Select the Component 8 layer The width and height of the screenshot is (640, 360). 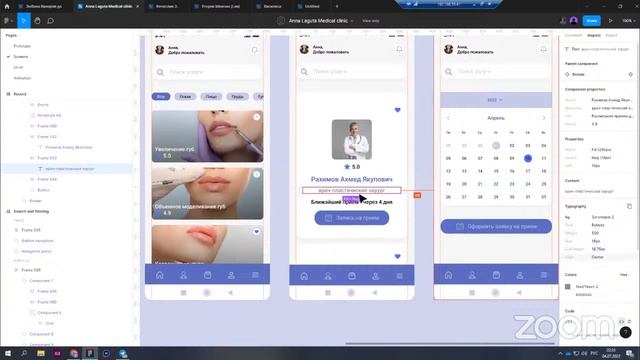click(41, 334)
